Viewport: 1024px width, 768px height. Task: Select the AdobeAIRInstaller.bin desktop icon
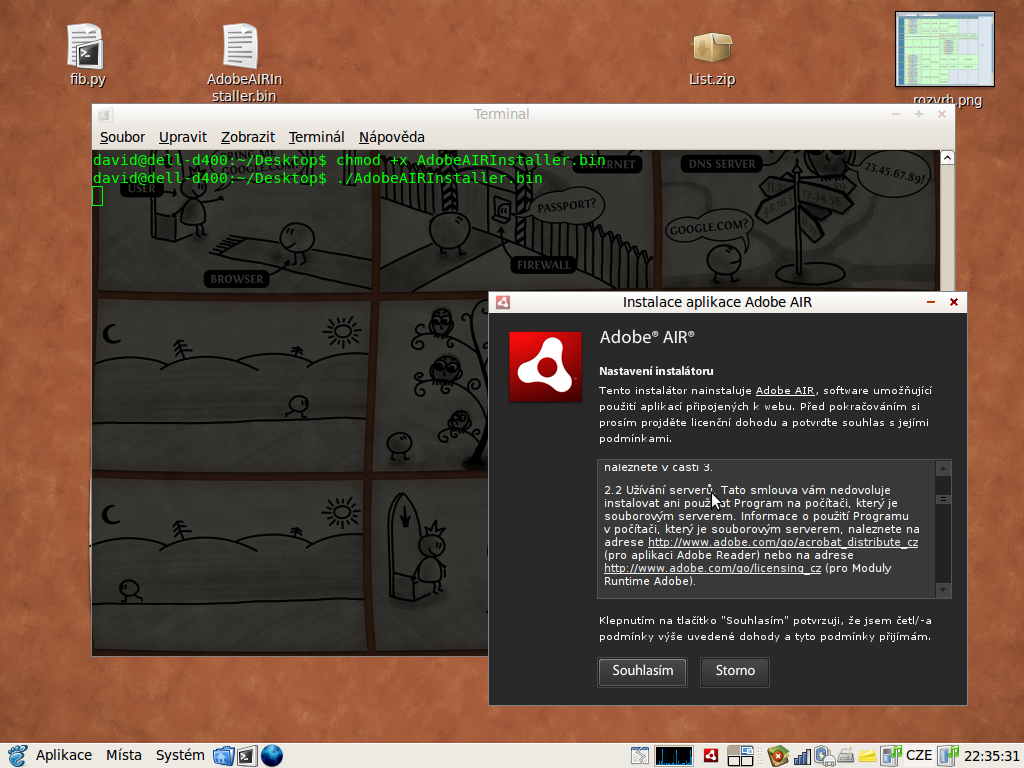tap(240, 47)
